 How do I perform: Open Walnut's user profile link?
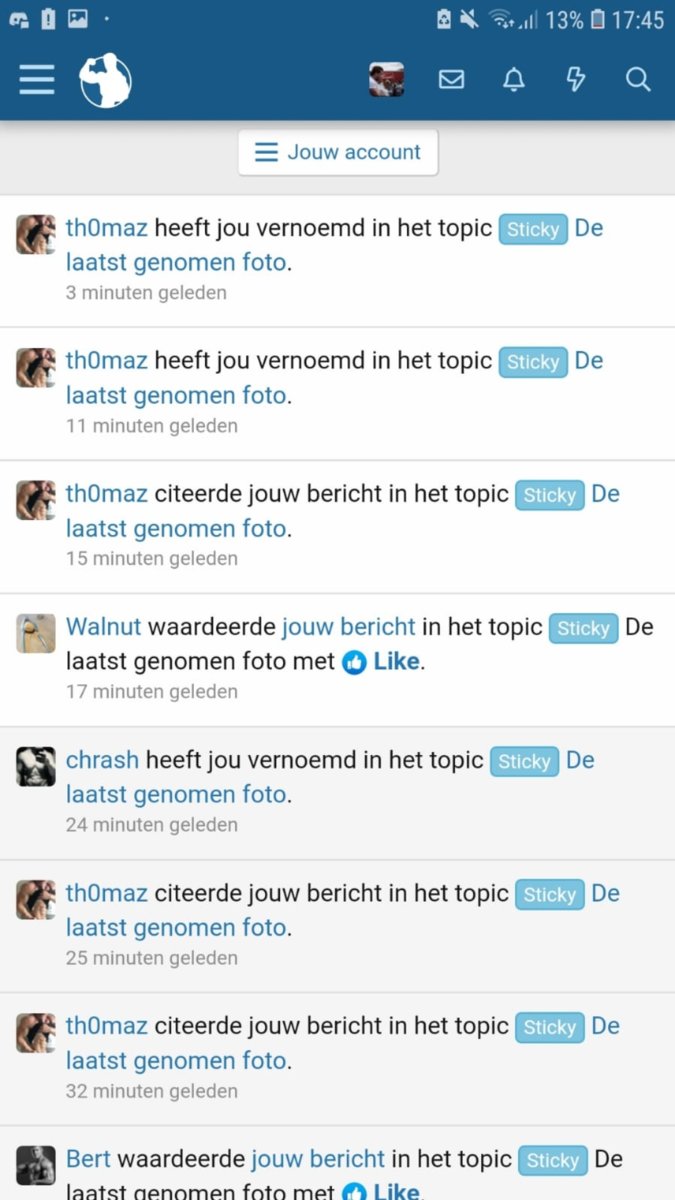(x=104, y=627)
